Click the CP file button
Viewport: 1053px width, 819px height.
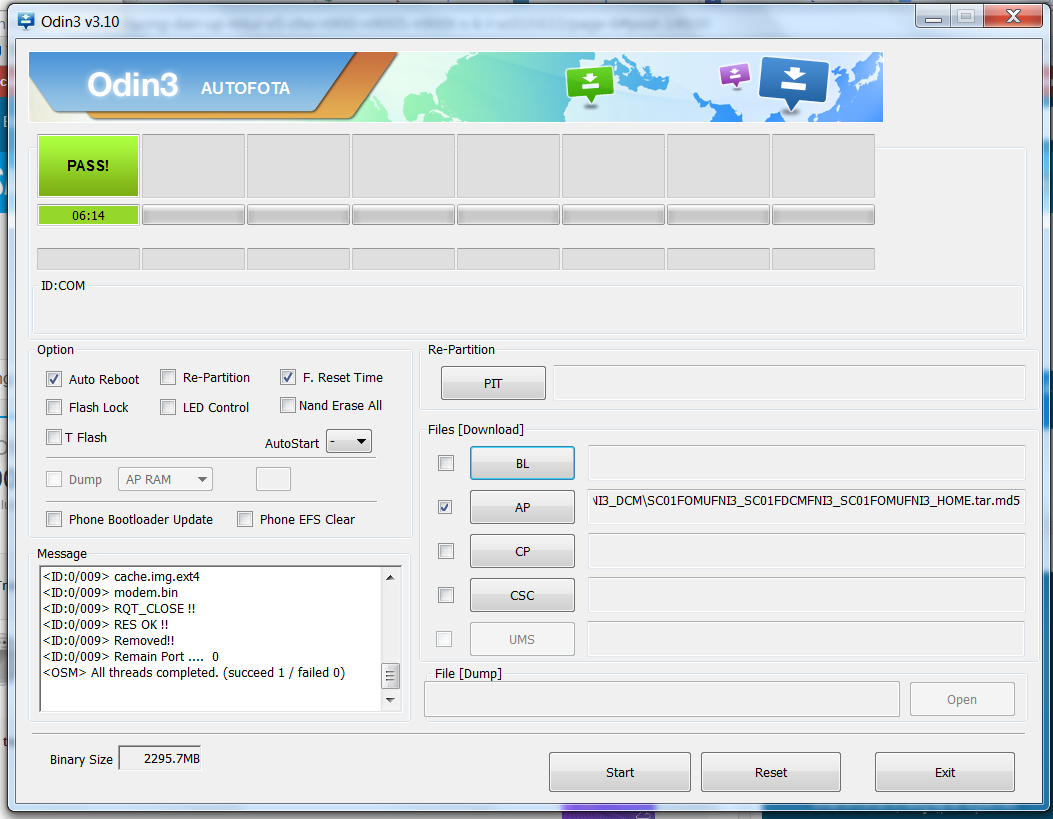(522, 551)
